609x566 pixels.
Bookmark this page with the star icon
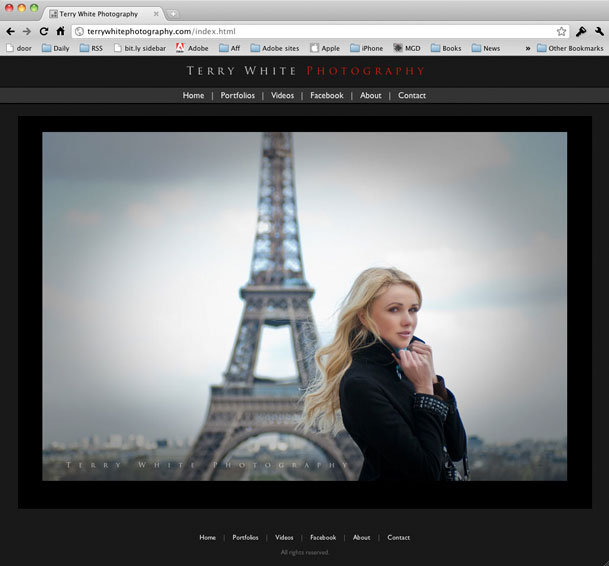[x=562, y=32]
